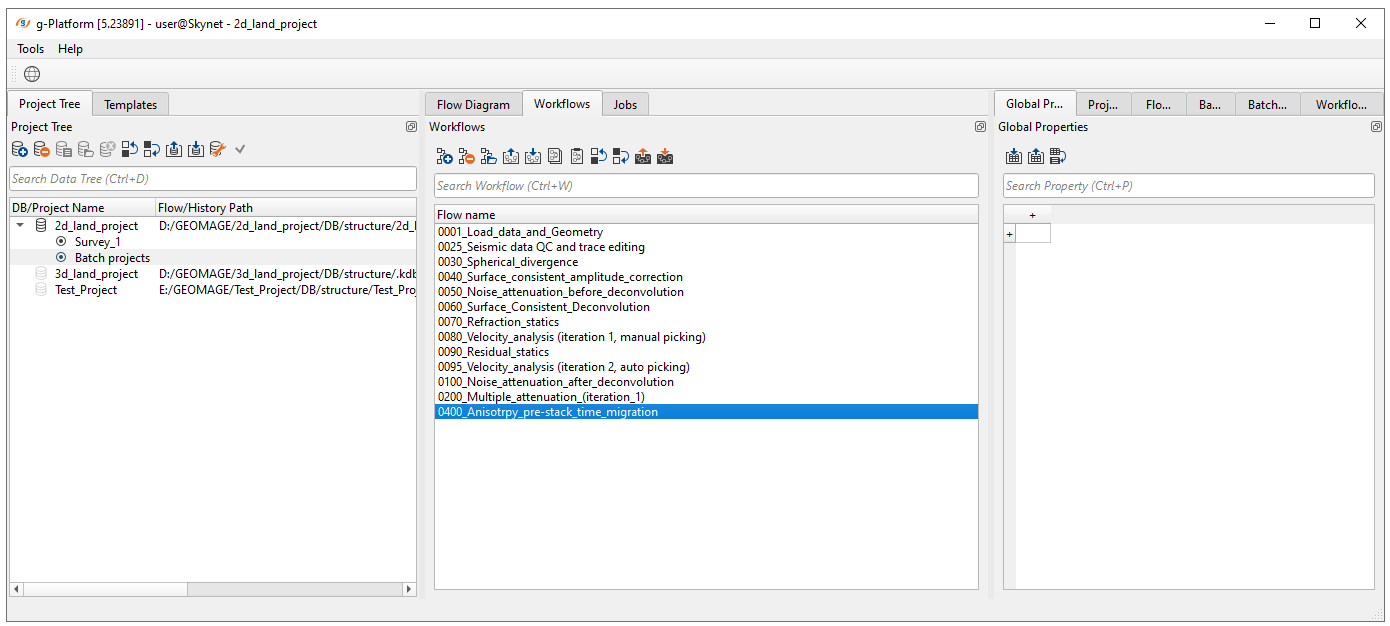Collapse the 2d_land_project tree node
The image size is (1390, 626).
[x=21, y=226]
